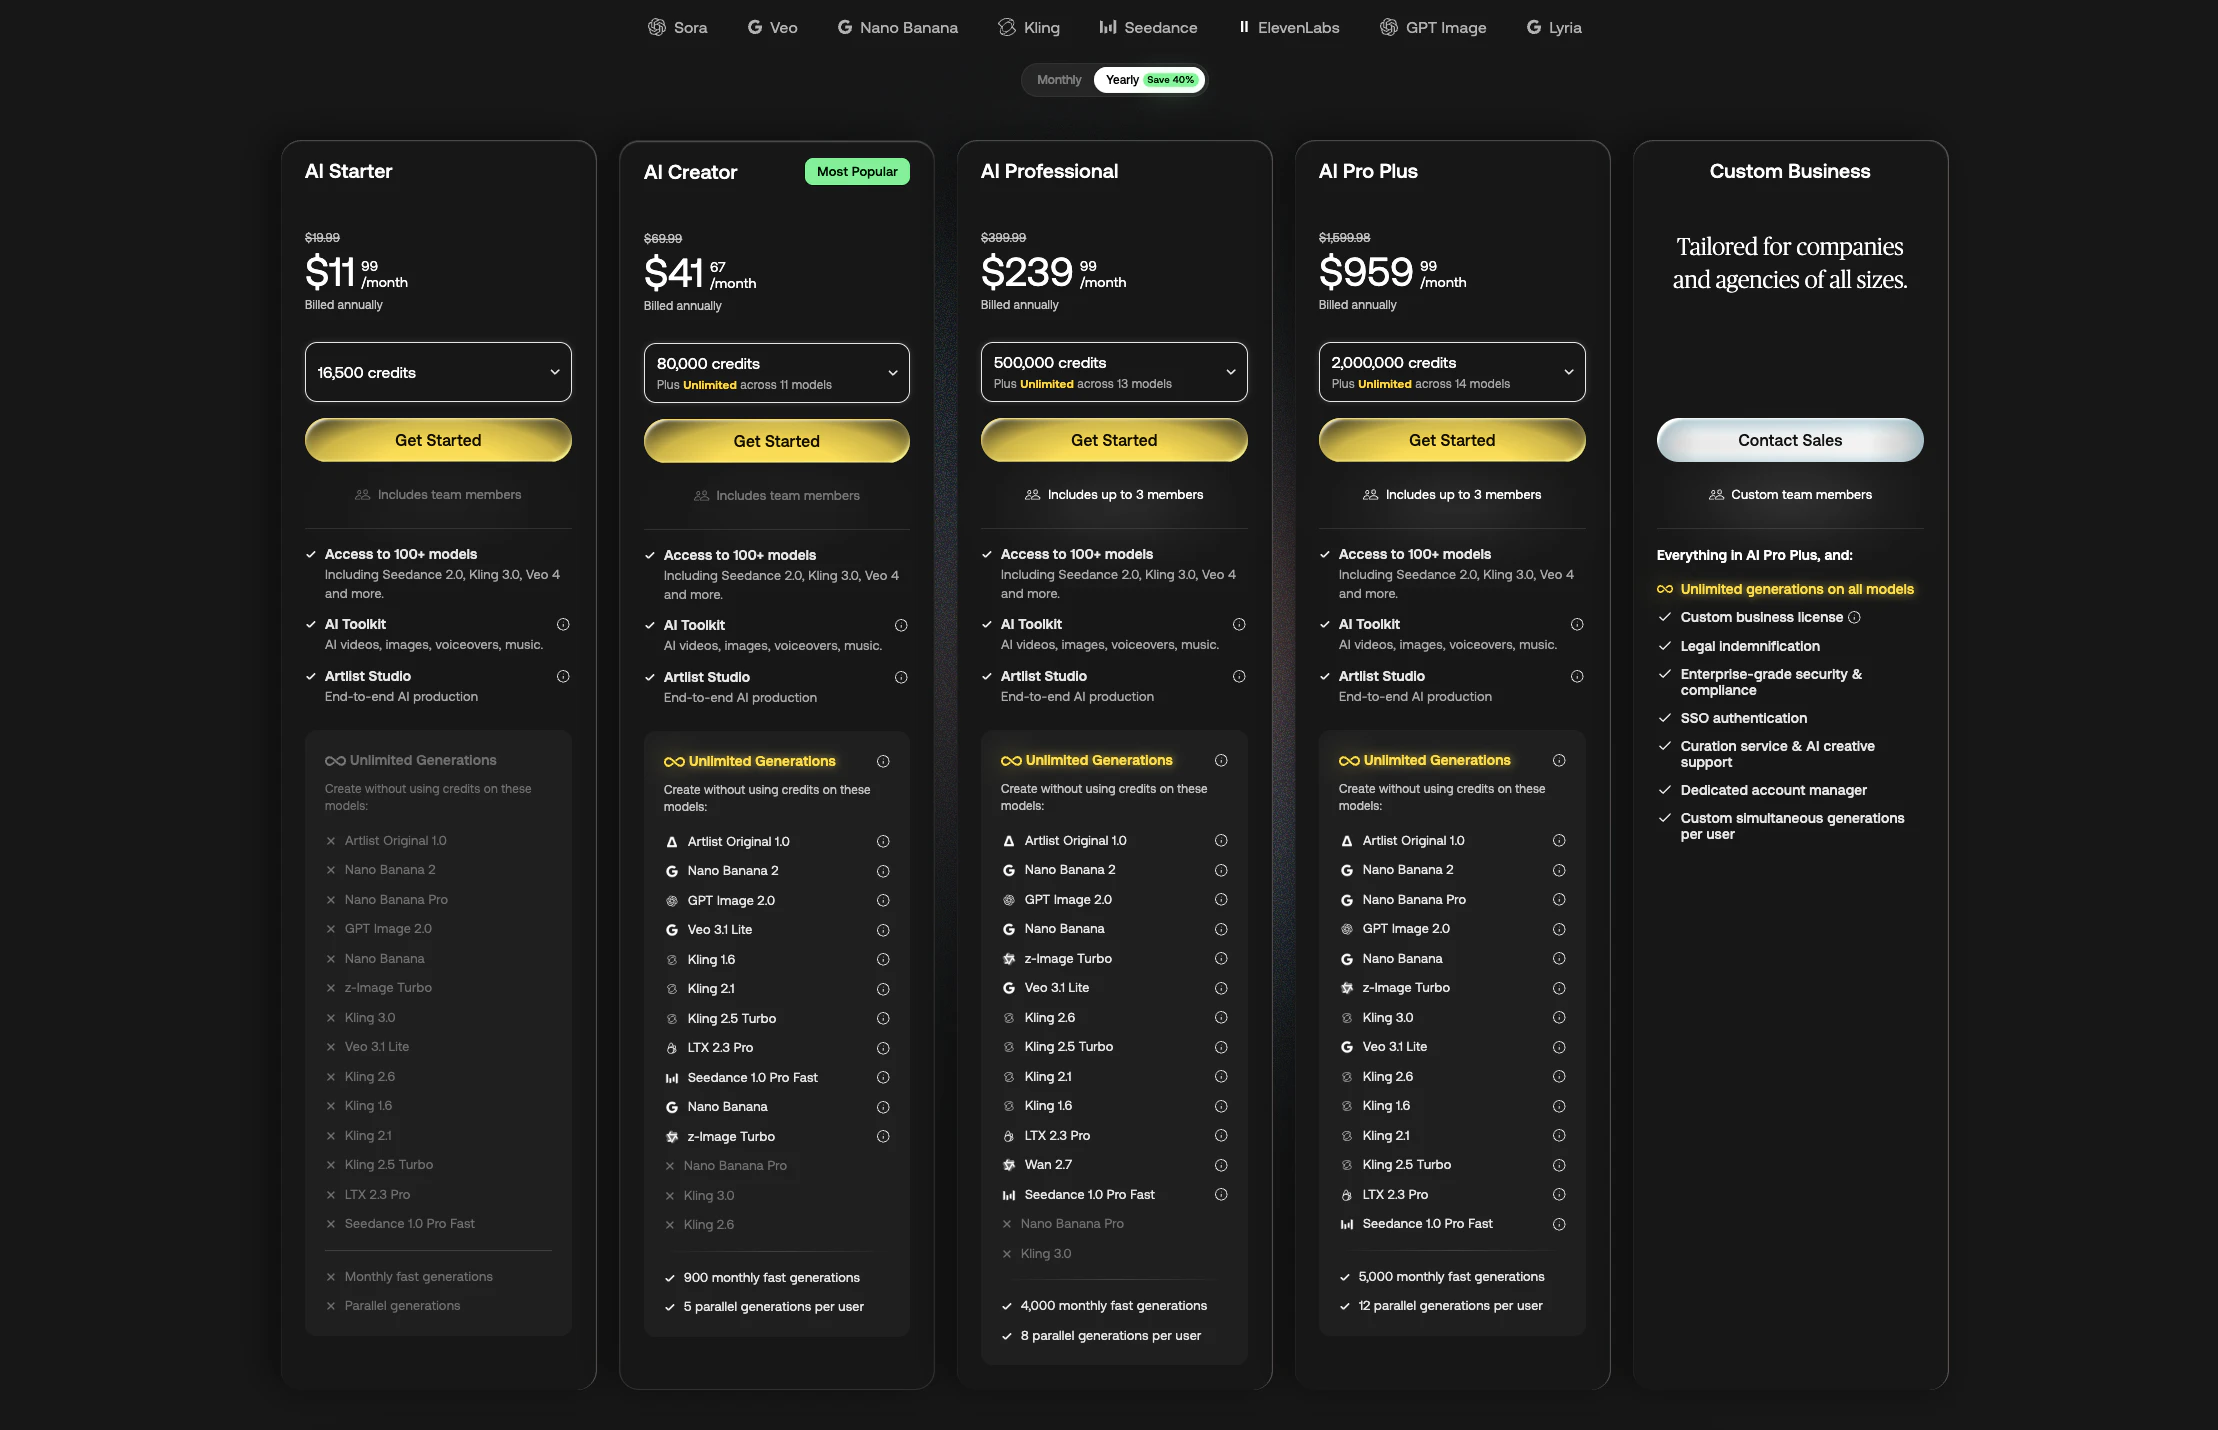2218x1430 pixels.
Task: Open info icon beside AI Creator's AI Toolkit
Action: coord(901,625)
